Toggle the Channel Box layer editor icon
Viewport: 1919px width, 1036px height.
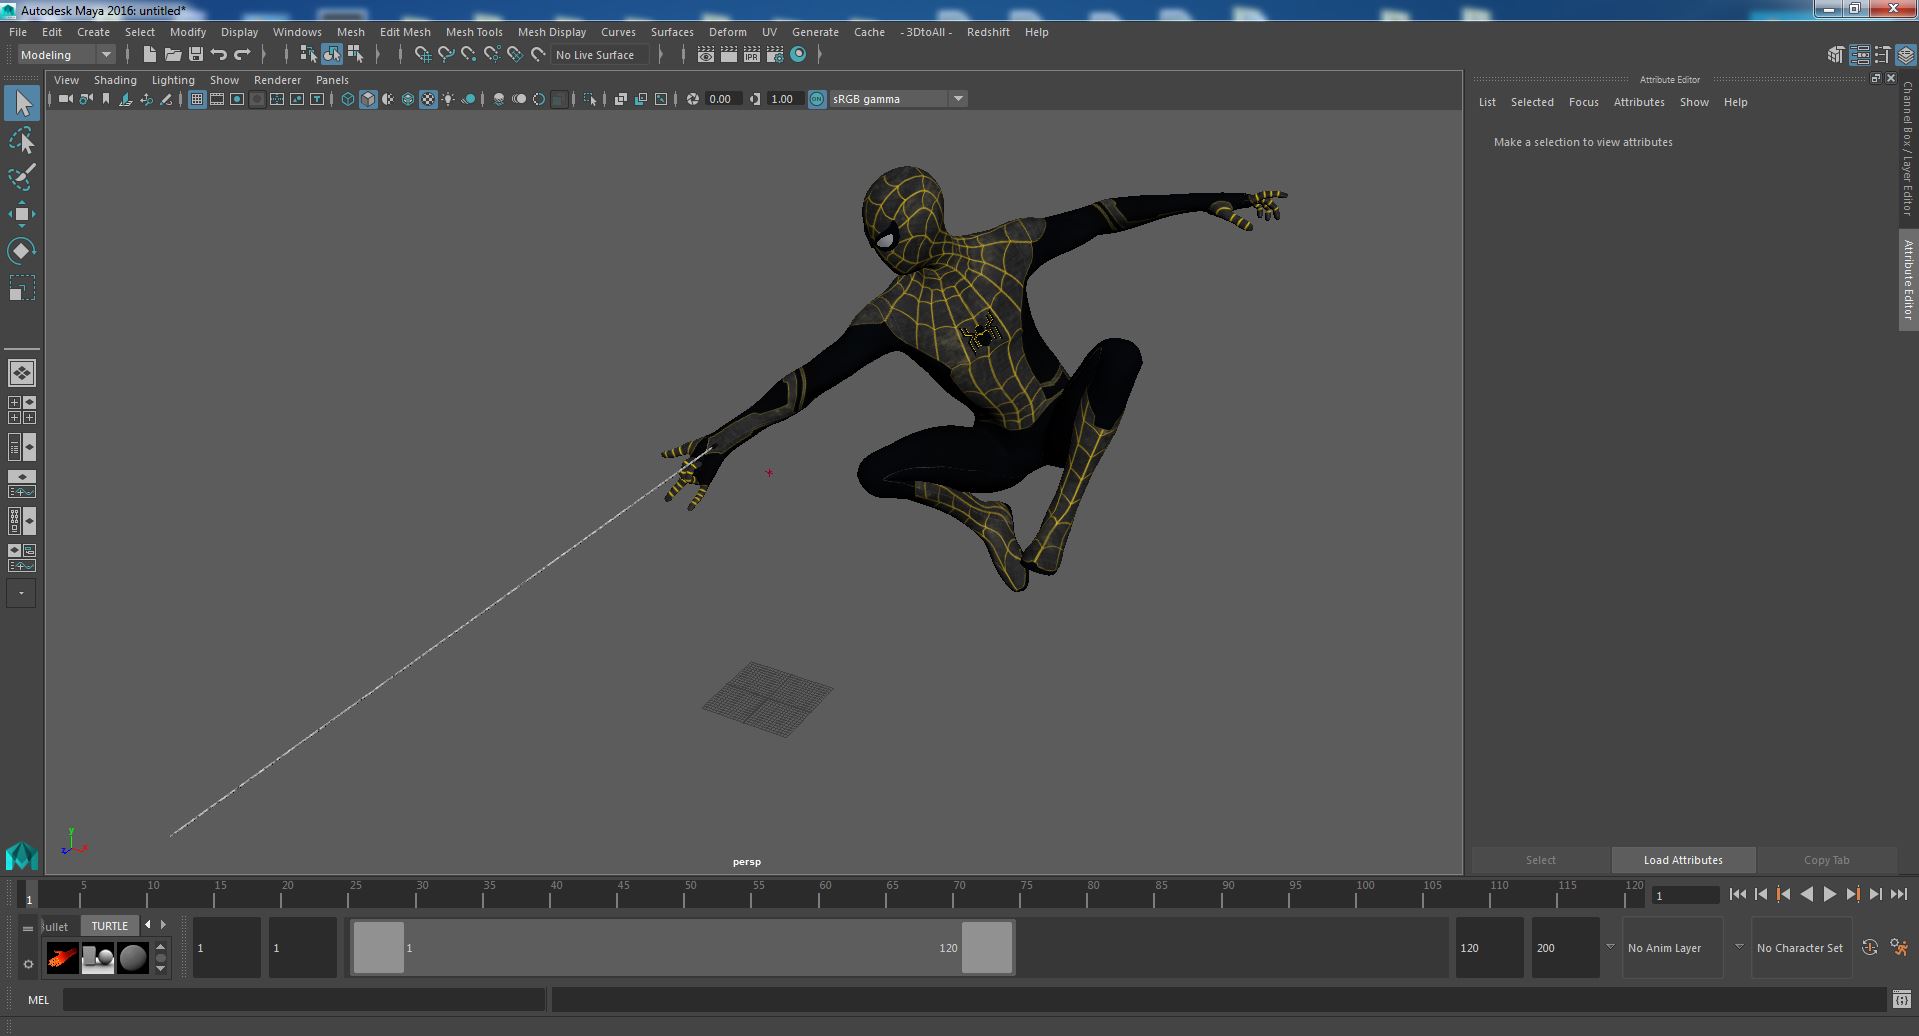1905,55
